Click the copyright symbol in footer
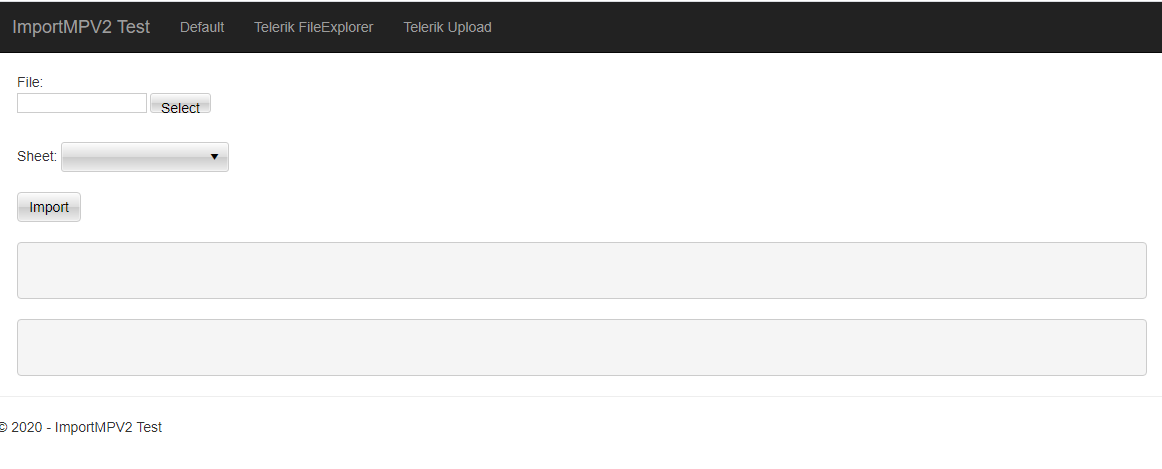This screenshot has width=1162, height=469. 4,427
